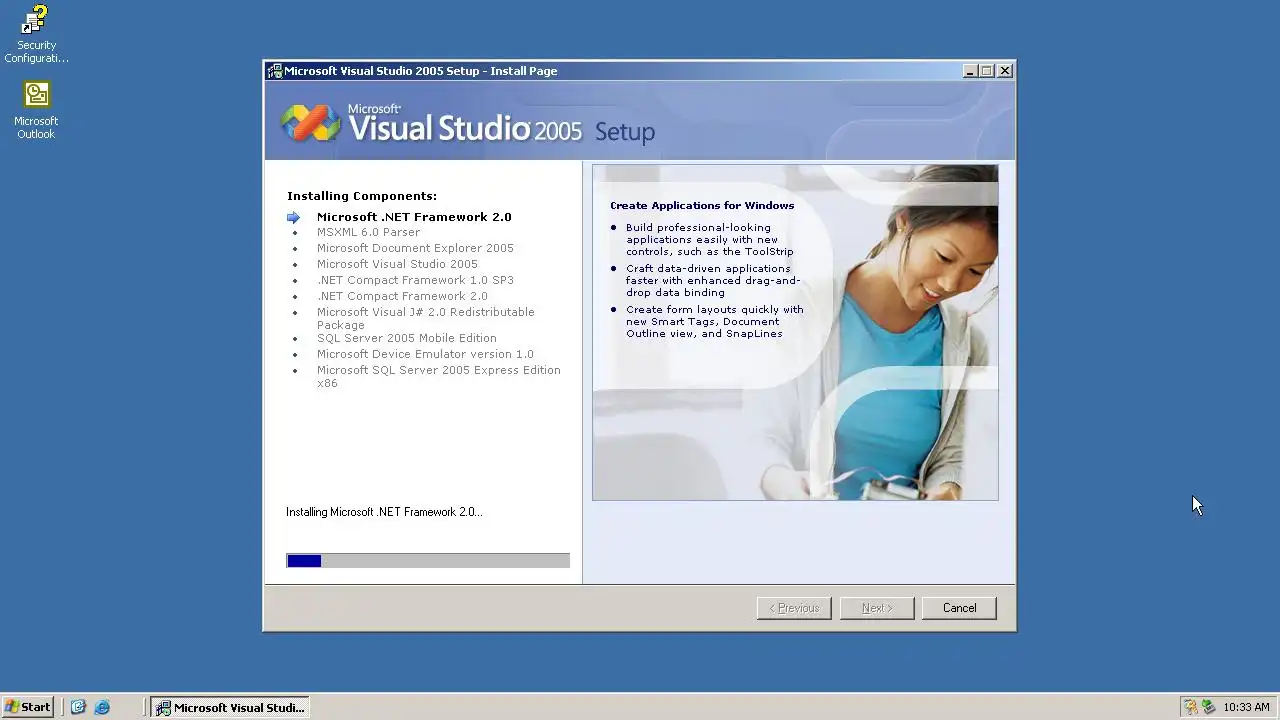This screenshot has width=1280, height=720.
Task: Click 'Create Applications for Windows' heading
Action: 702,205
